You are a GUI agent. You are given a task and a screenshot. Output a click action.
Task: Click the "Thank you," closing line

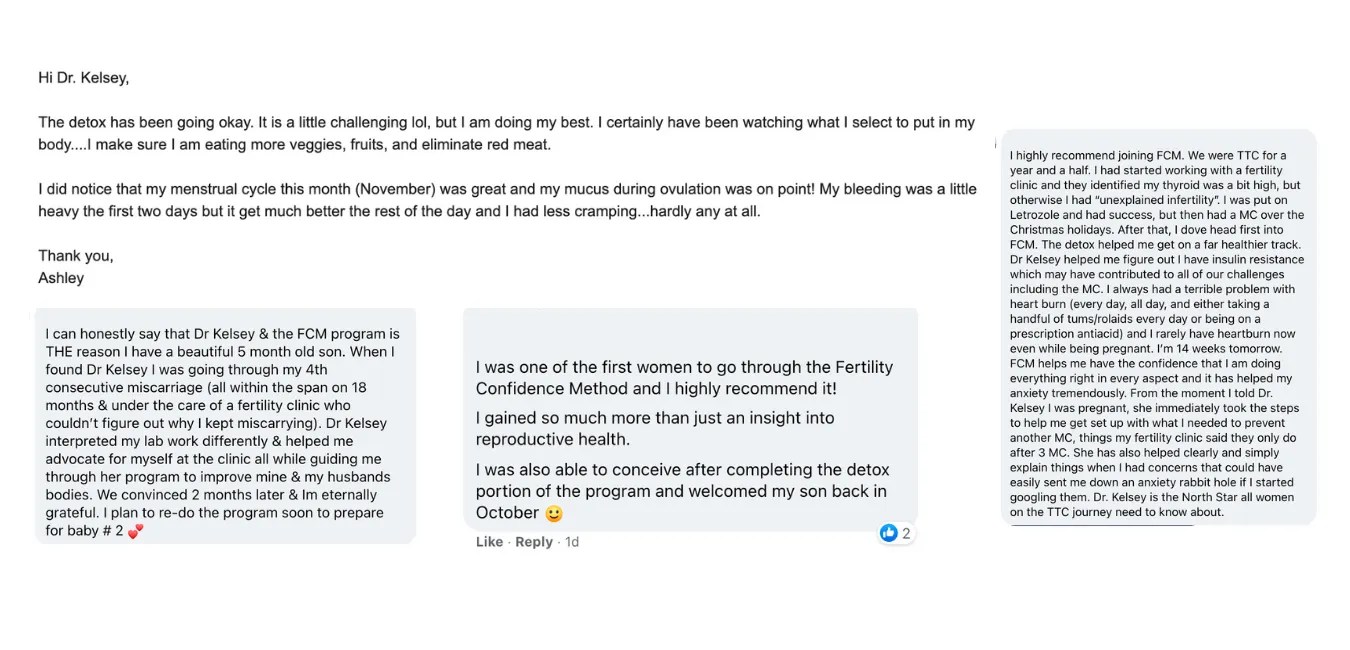(x=76, y=256)
